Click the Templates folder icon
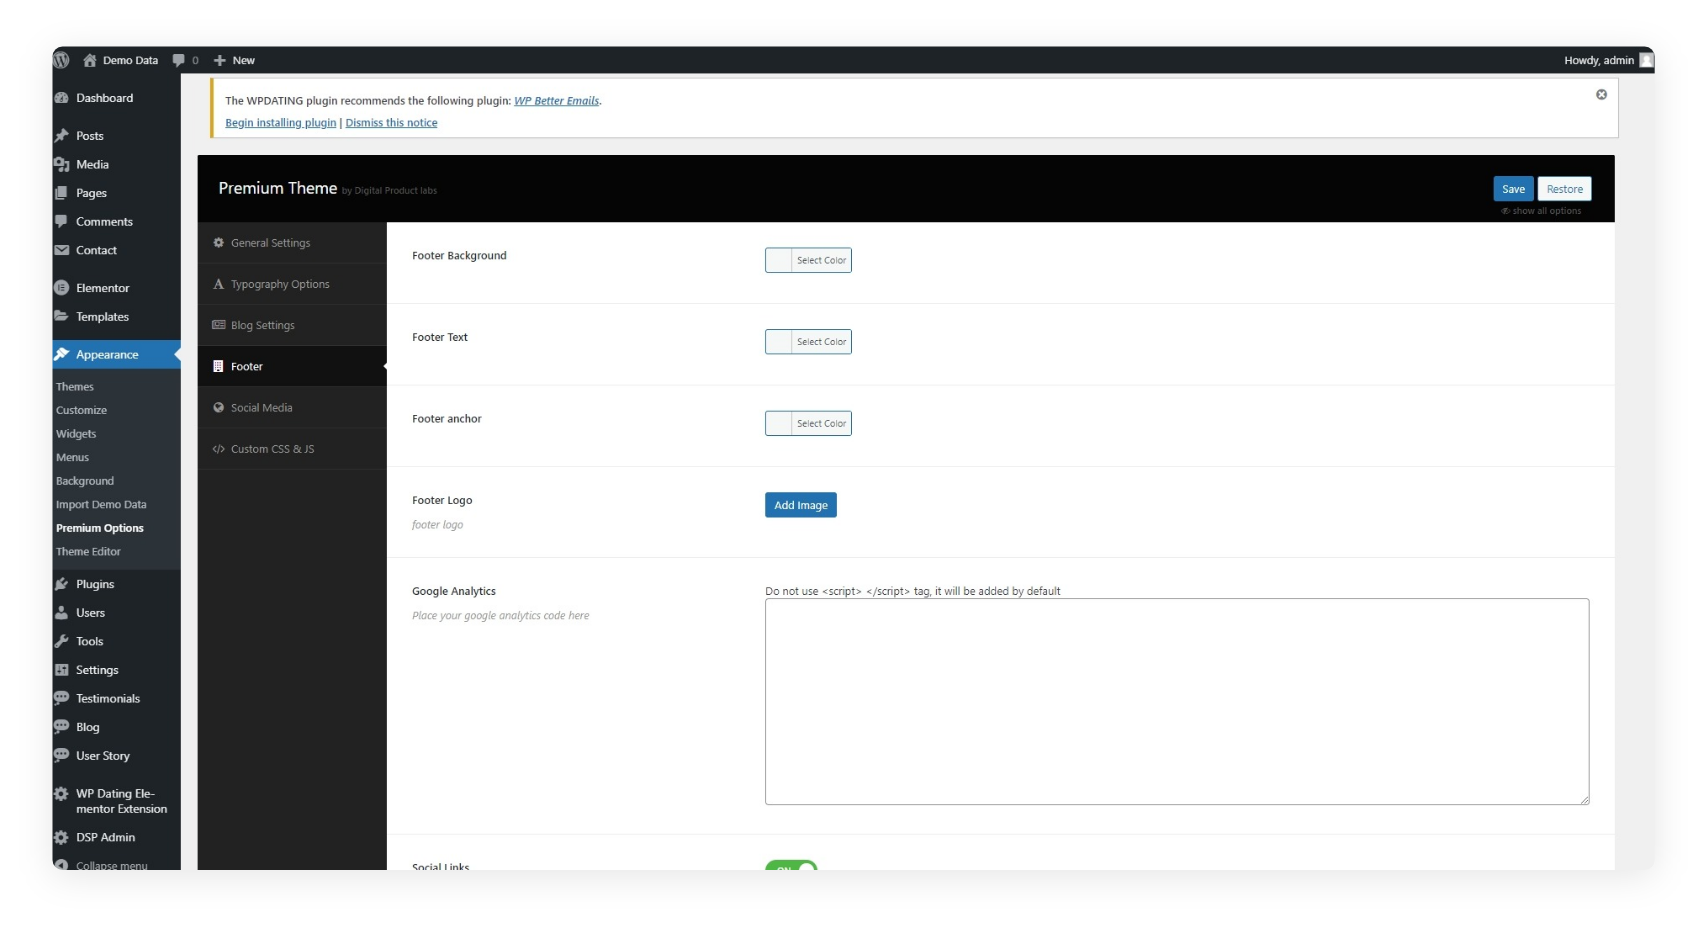The height and width of the screenshot is (929, 1708). tap(62, 316)
